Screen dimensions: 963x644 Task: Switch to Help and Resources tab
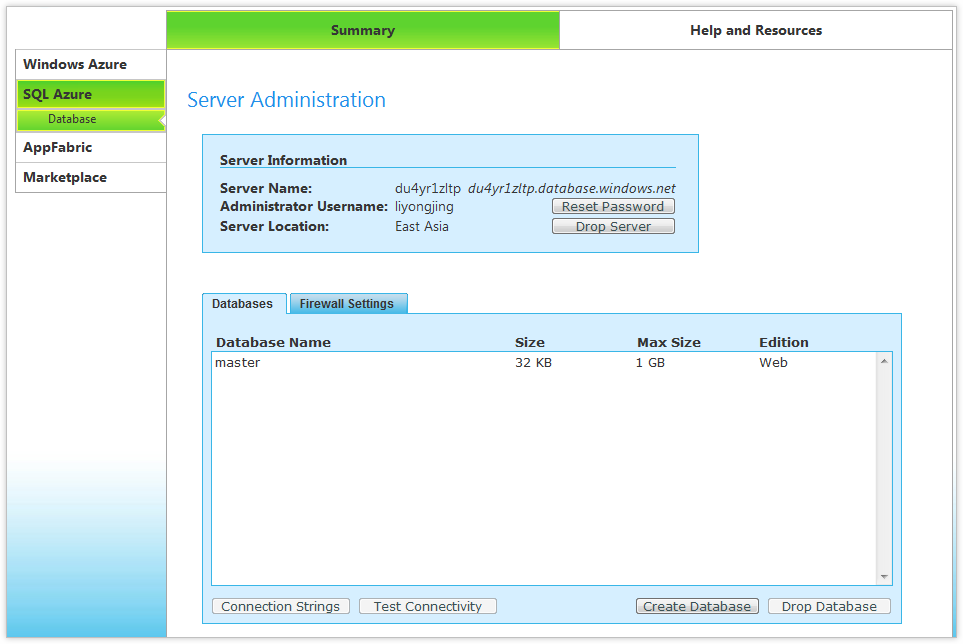(x=755, y=30)
